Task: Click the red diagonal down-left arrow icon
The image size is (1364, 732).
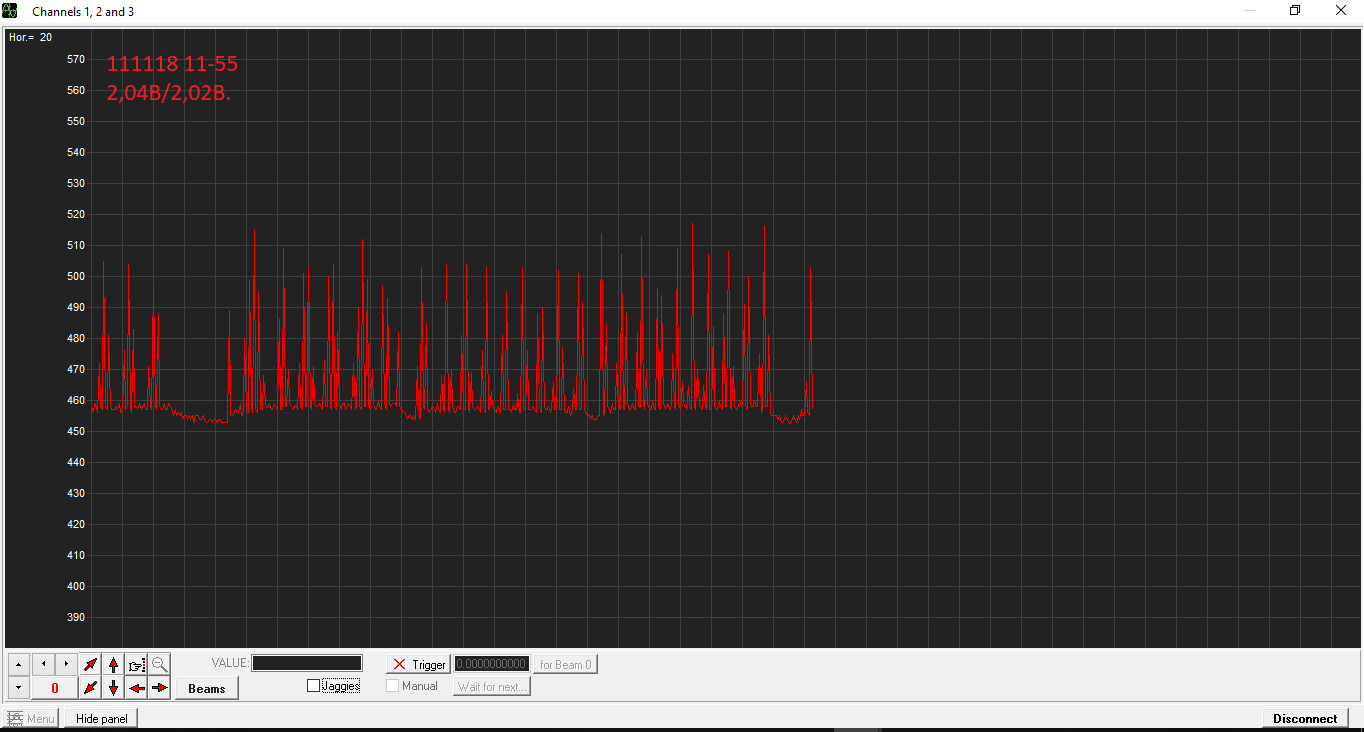Action: [91, 688]
